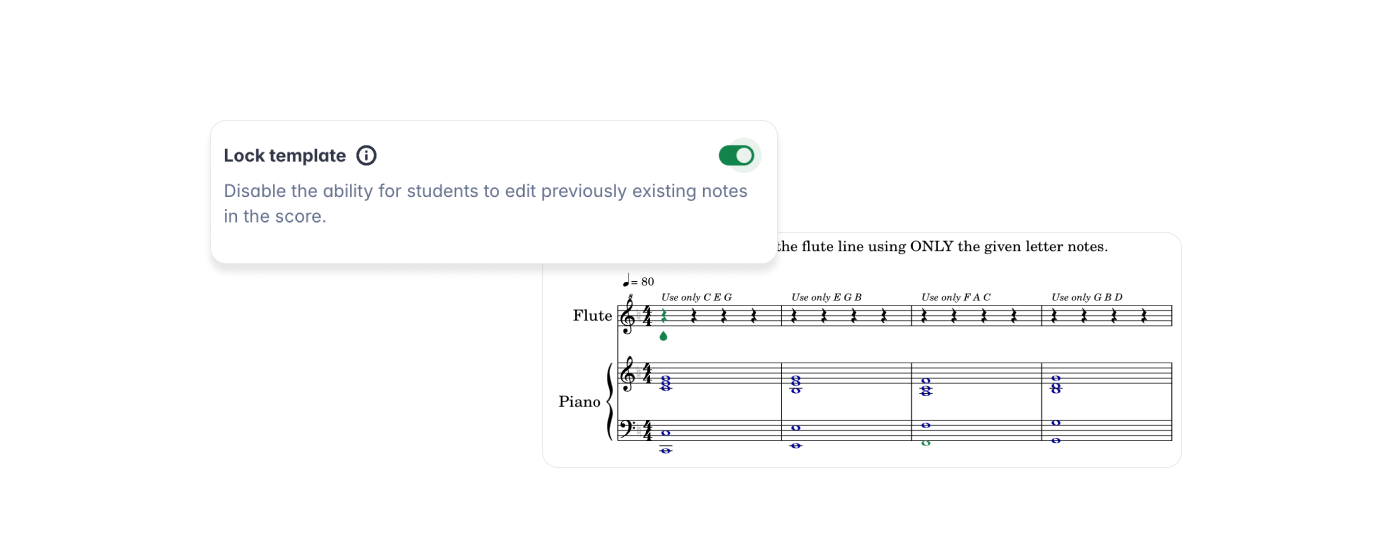Image resolution: width=1400 pixels, height=560 pixels.
Task: Select the fourth-measure piano treble chord
Action: pyautogui.click(x=1056, y=384)
